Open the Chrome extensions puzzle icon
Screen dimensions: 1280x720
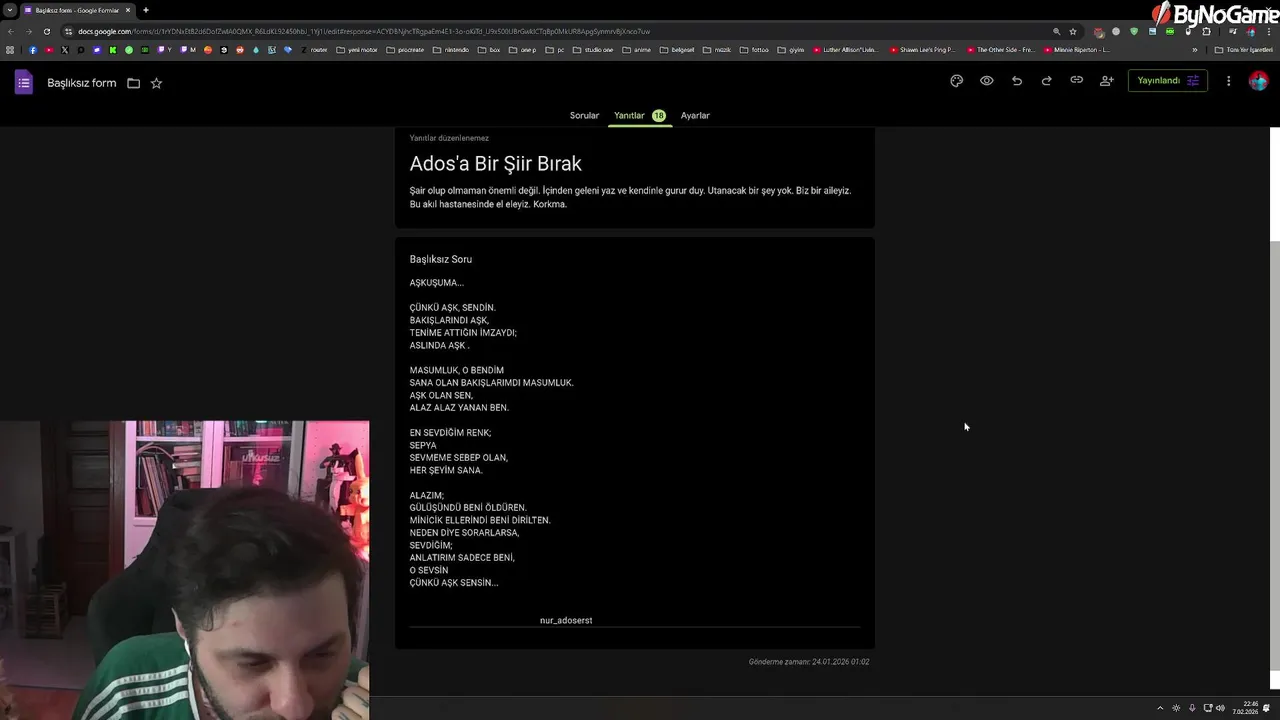1206,31
